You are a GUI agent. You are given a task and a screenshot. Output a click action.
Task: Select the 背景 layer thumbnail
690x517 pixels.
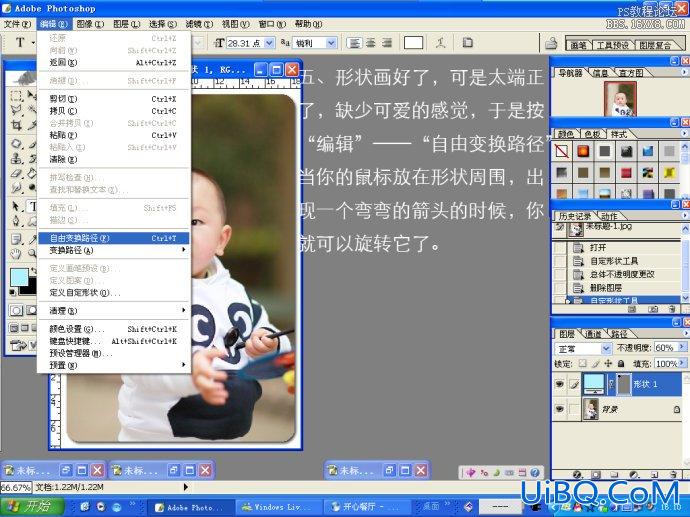(x=591, y=409)
